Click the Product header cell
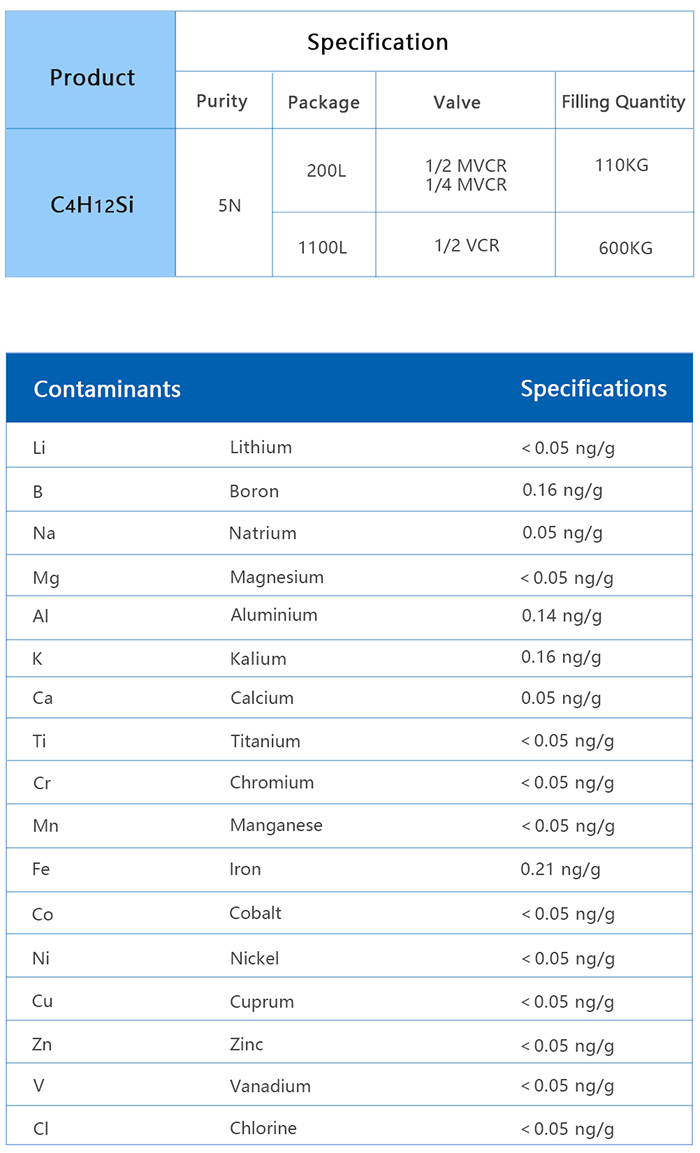The width and height of the screenshot is (700, 1153). click(x=92, y=78)
